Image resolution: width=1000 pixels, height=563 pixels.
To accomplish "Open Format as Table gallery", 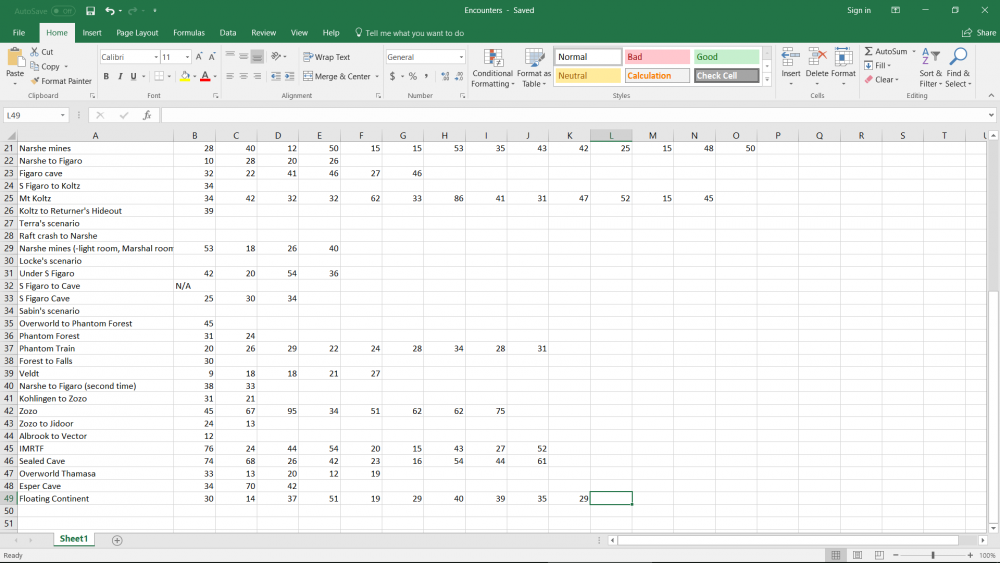I will (x=533, y=68).
